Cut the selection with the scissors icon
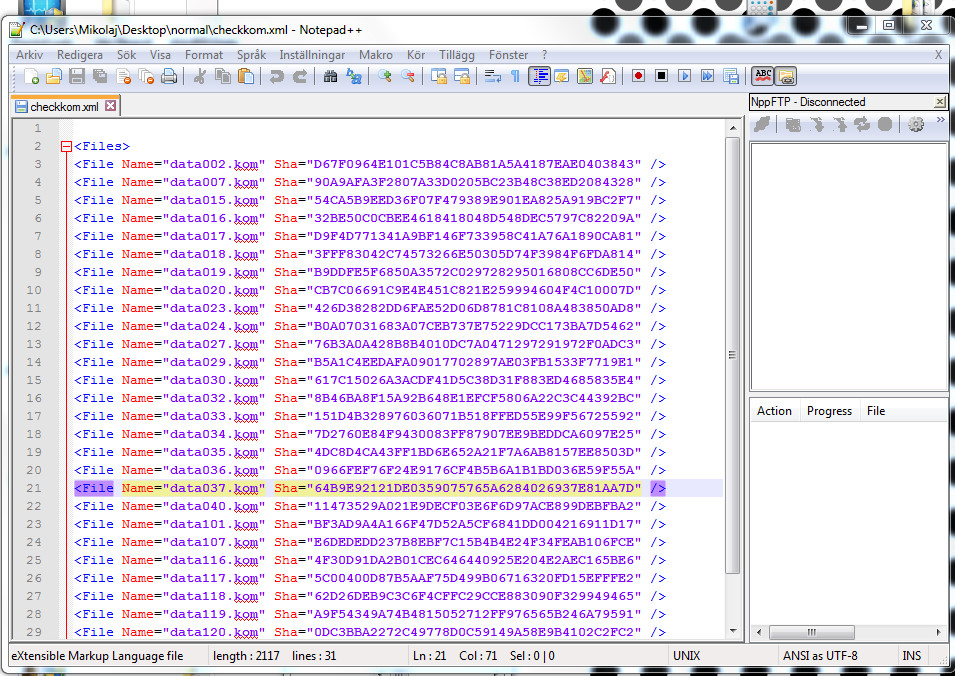The image size is (955, 676). [x=199, y=76]
